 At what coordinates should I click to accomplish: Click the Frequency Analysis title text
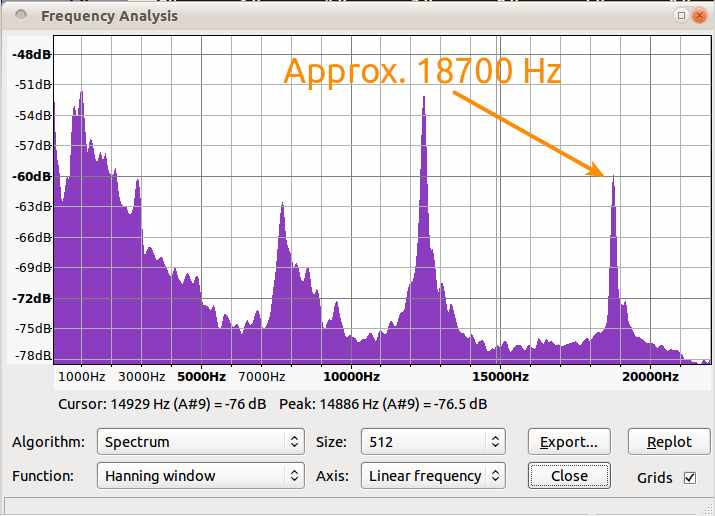[x=109, y=16]
